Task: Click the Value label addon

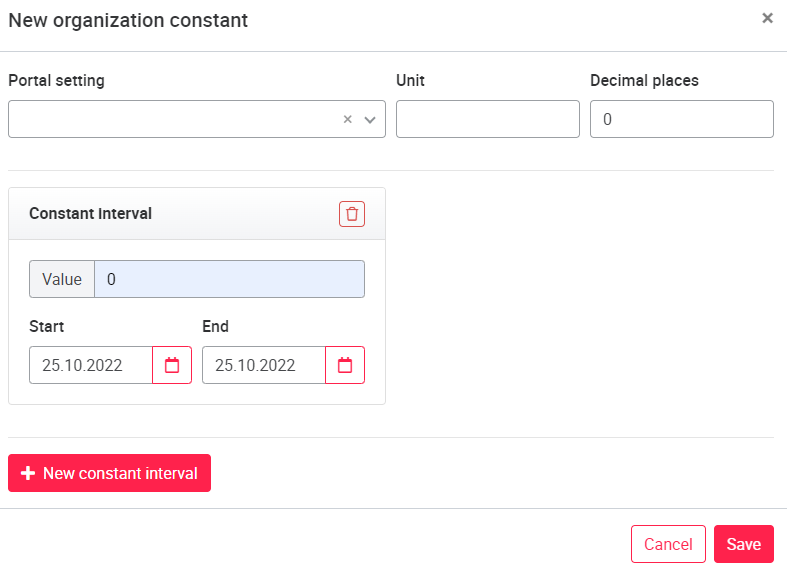Action: click(x=62, y=280)
